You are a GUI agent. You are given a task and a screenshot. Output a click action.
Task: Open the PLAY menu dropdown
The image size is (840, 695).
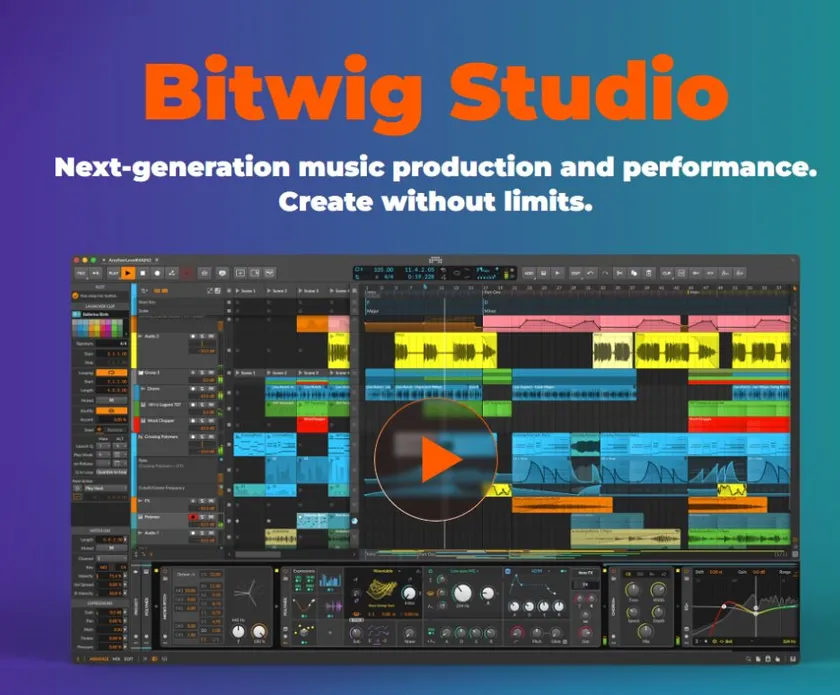click(114, 273)
